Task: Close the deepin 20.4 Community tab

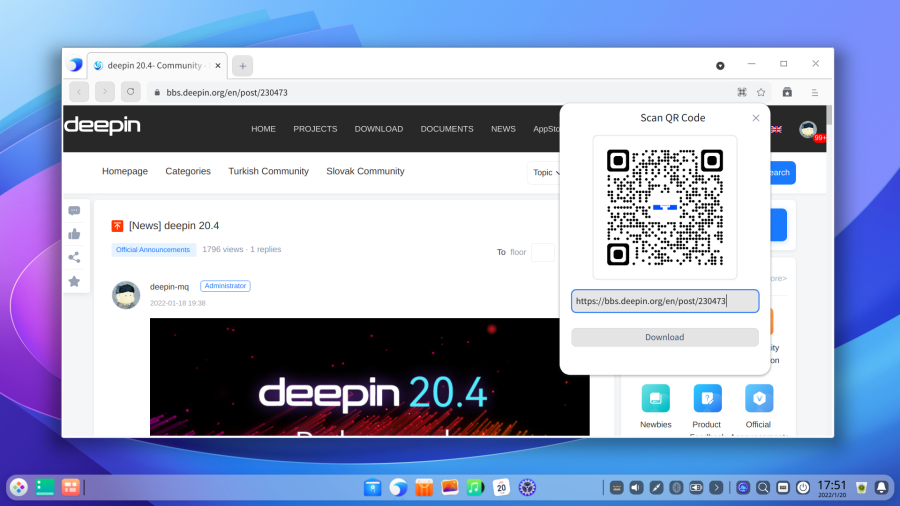Action: [218, 65]
